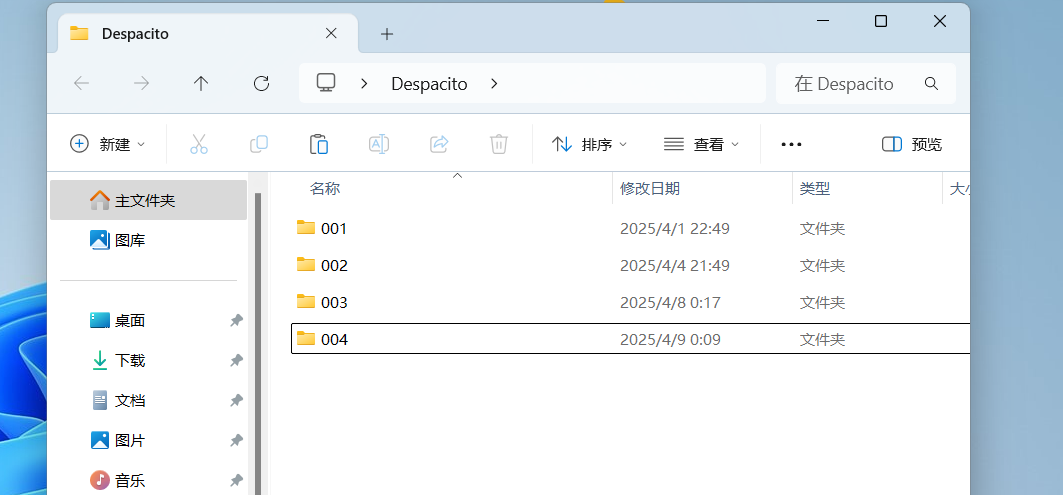Open the 排序 sort dropdown
Screen dimensions: 1063x495
pyautogui.click(x=589, y=144)
